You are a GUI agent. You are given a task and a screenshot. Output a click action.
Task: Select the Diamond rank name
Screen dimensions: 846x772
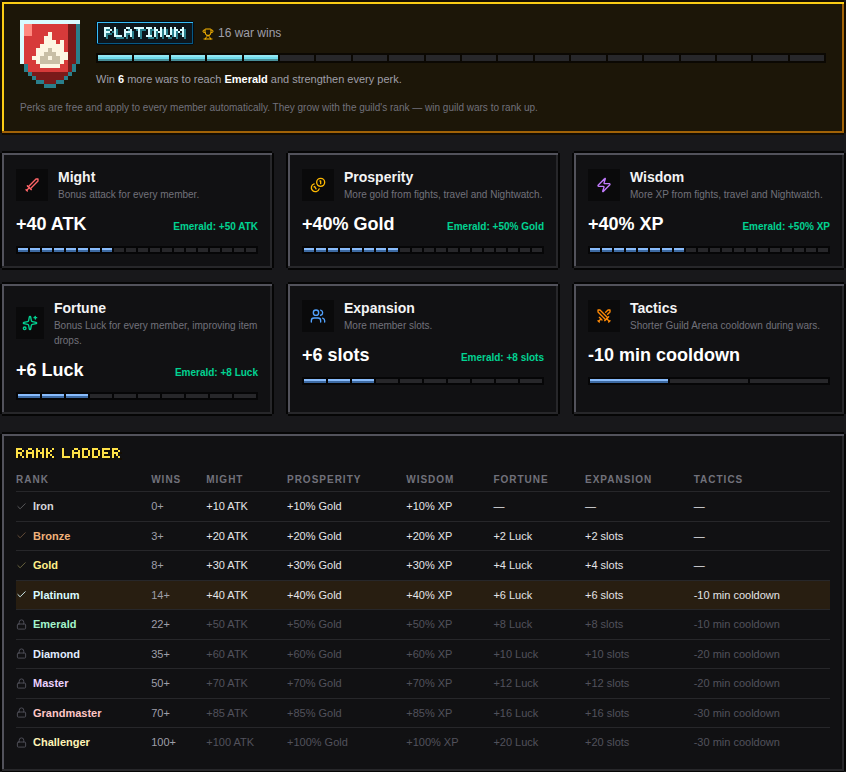point(57,654)
